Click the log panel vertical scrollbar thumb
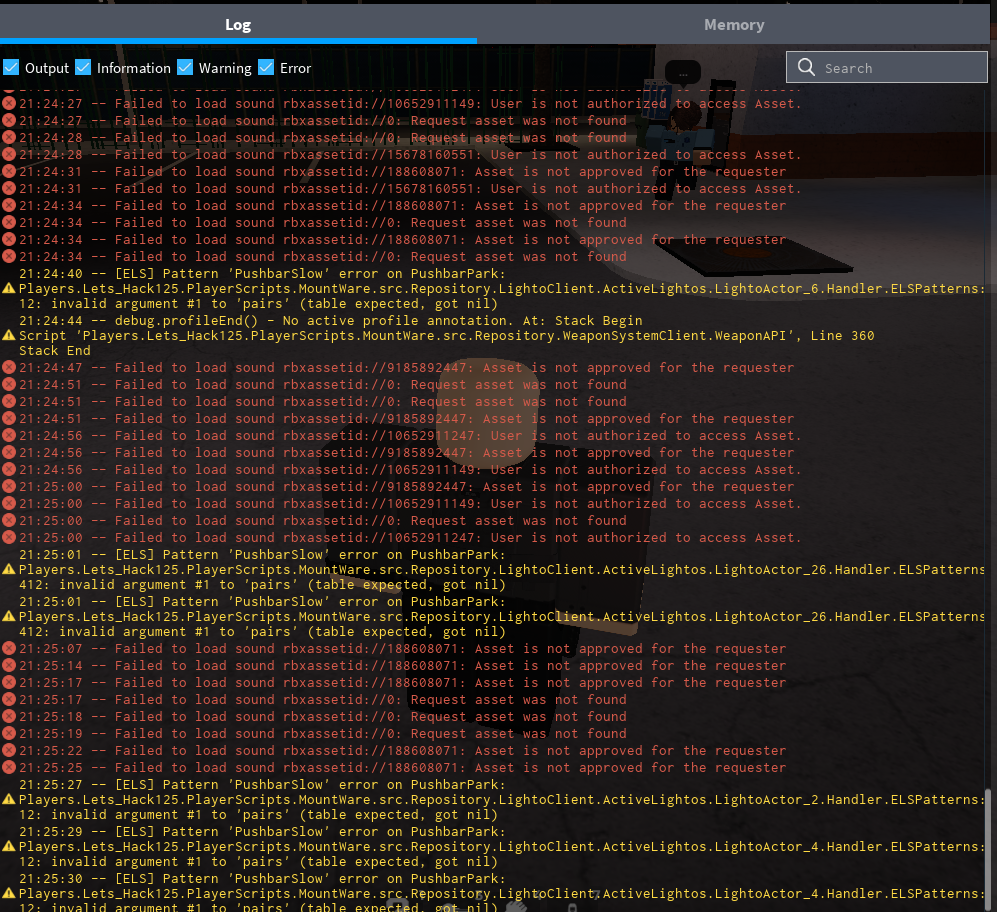The width and height of the screenshot is (997, 912). coord(990,848)
